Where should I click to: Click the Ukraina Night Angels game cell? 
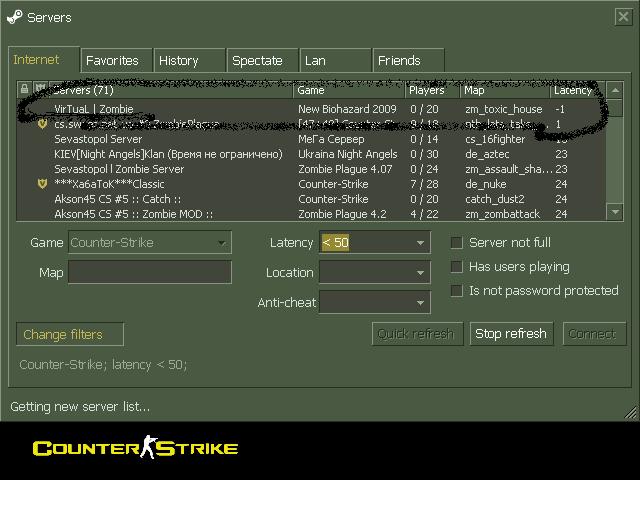pyautogui.click(x=348, y=154)
